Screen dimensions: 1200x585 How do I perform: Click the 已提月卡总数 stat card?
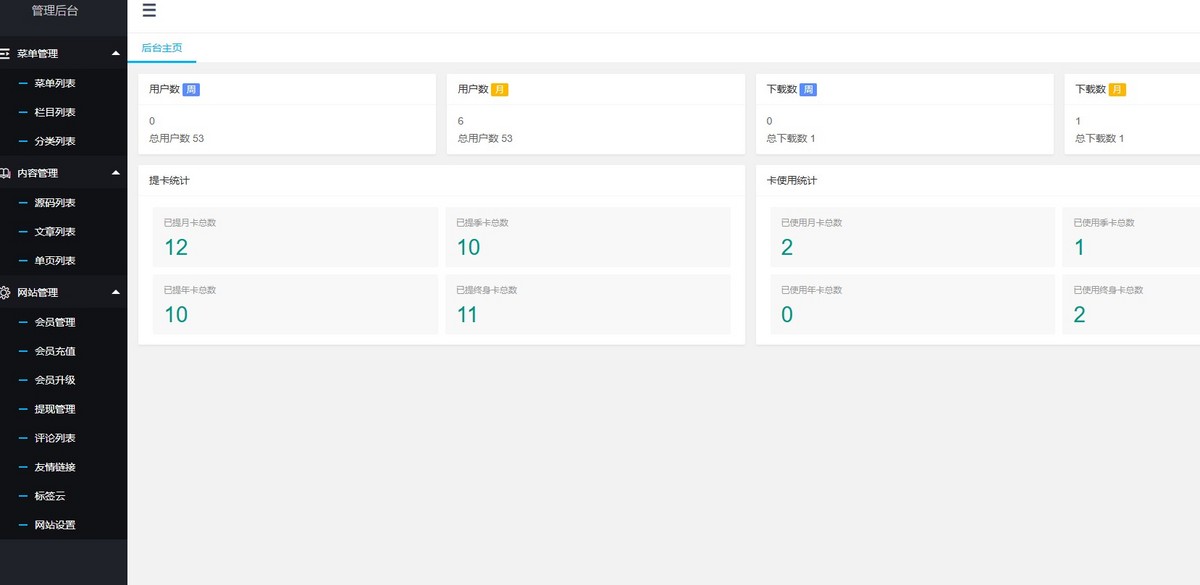294,237
